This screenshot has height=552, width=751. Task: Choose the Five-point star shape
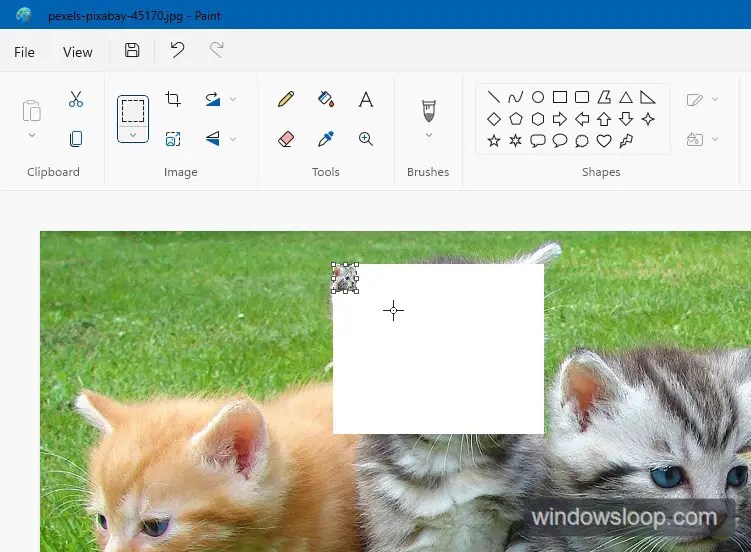(x=493, y=140)
